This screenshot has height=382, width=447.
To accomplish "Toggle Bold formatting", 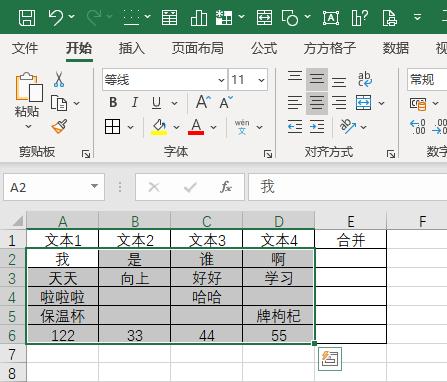I will [113, 102].
